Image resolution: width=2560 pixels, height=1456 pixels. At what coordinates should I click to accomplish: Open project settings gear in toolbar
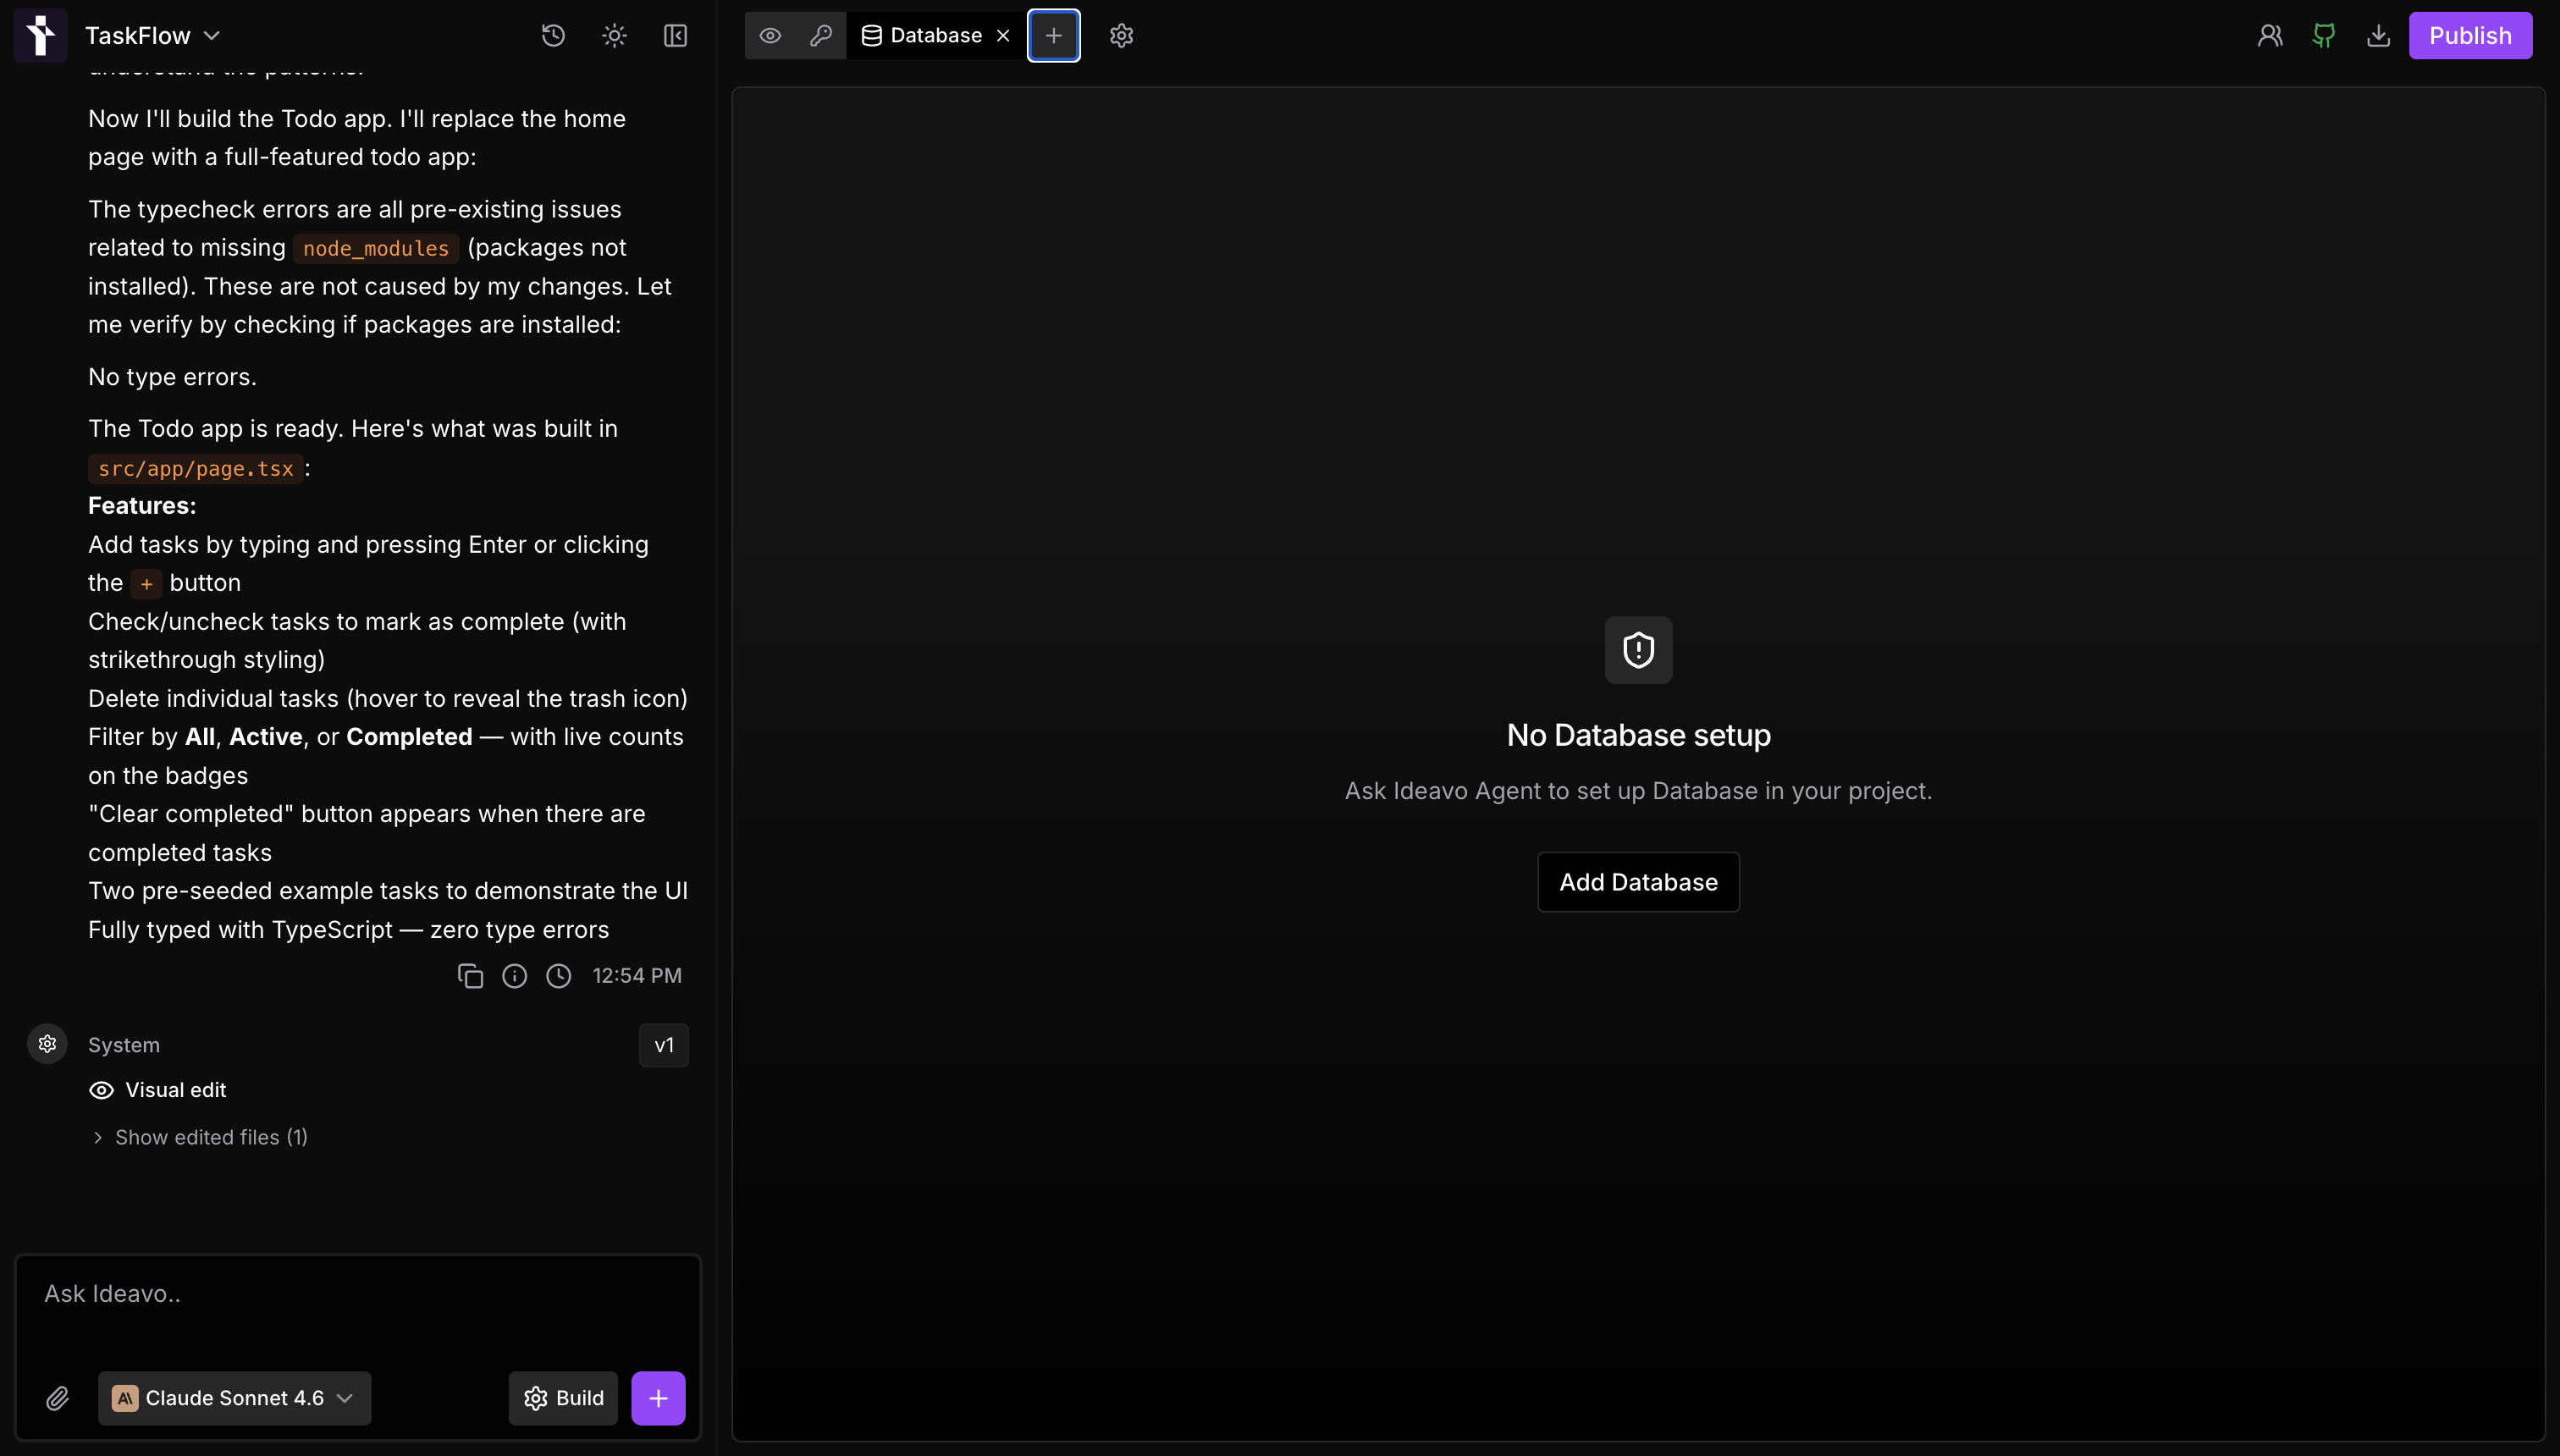[1121, 36]
